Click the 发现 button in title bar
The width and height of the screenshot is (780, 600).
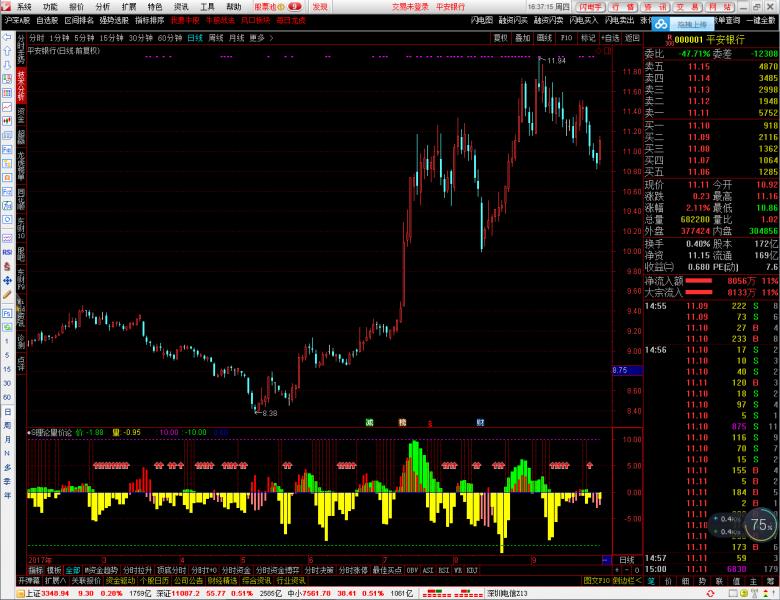320,6
